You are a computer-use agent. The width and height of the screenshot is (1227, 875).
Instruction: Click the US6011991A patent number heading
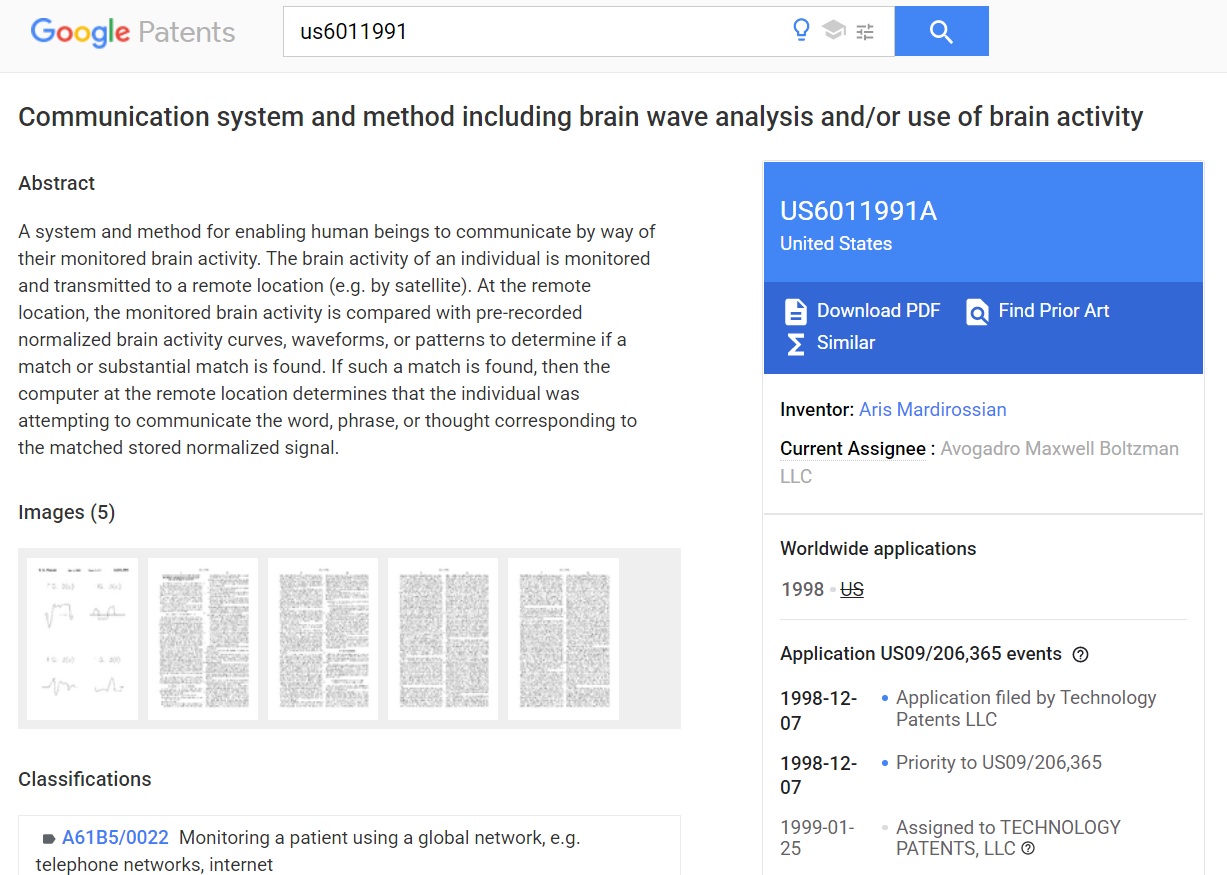tap(858, 211)
